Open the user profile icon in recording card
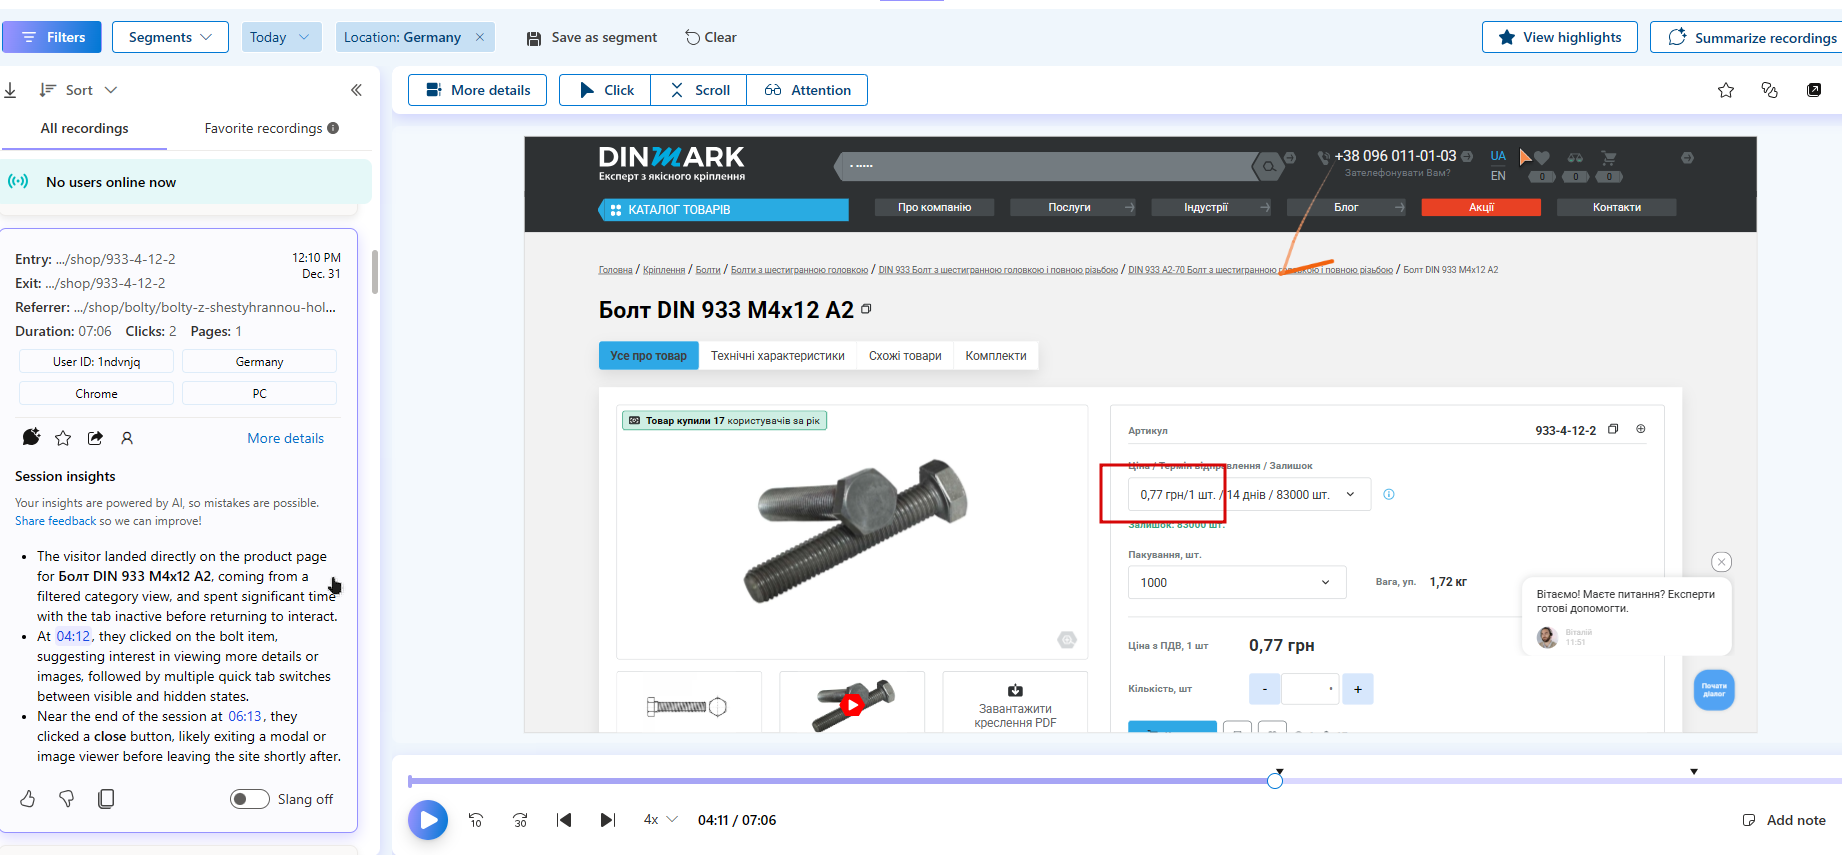The height and width of the screenshot is (855, 1842). [x=127, y=438]
